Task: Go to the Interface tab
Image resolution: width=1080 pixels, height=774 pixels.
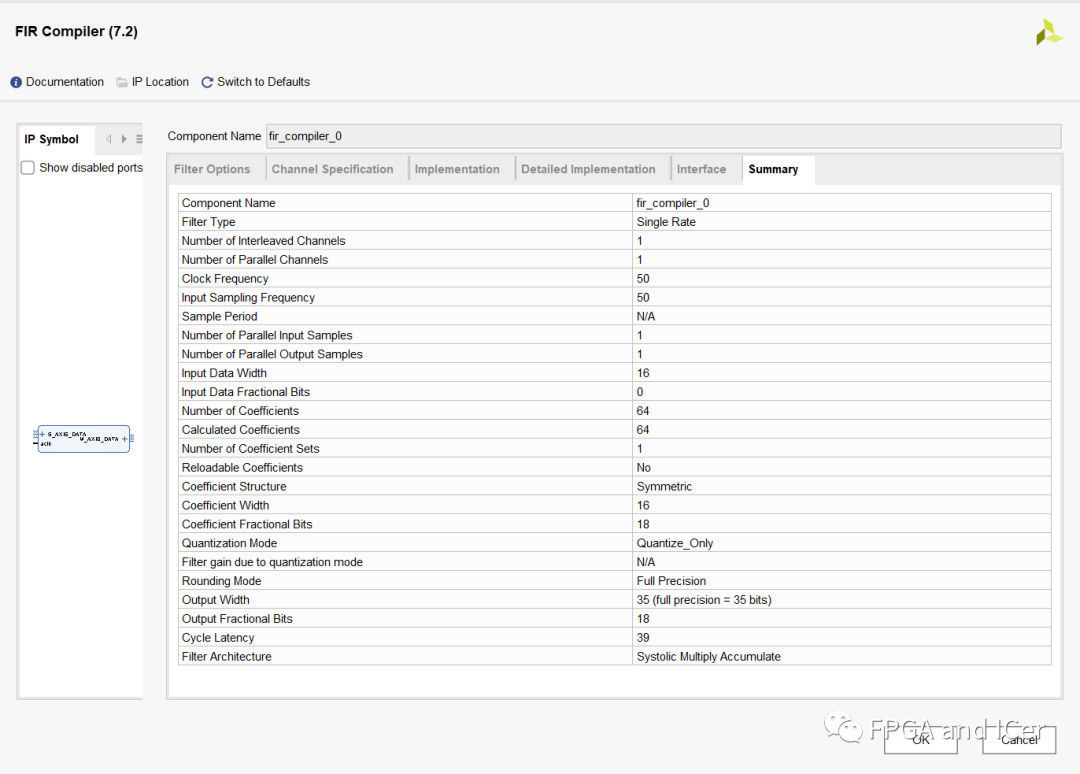Action: (x=701, y=169)
